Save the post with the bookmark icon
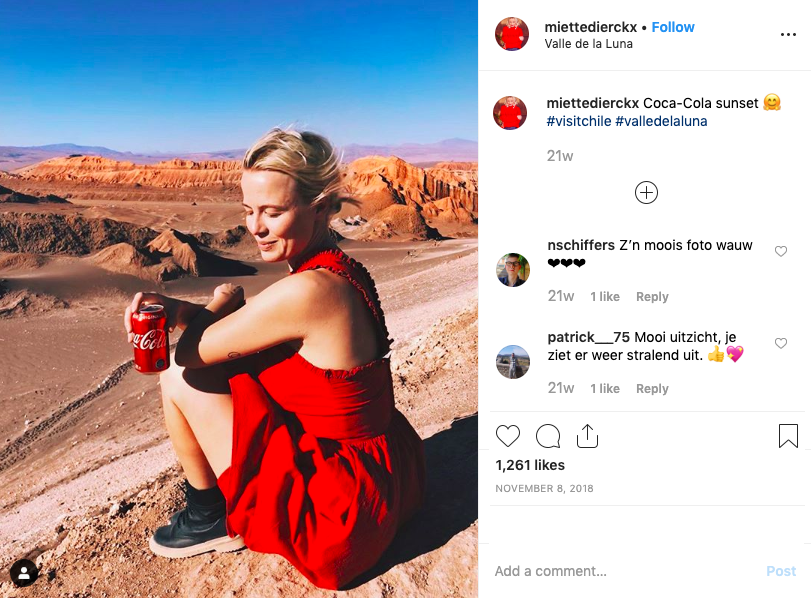Screen dimensions: 811x598 click(788, 436)
